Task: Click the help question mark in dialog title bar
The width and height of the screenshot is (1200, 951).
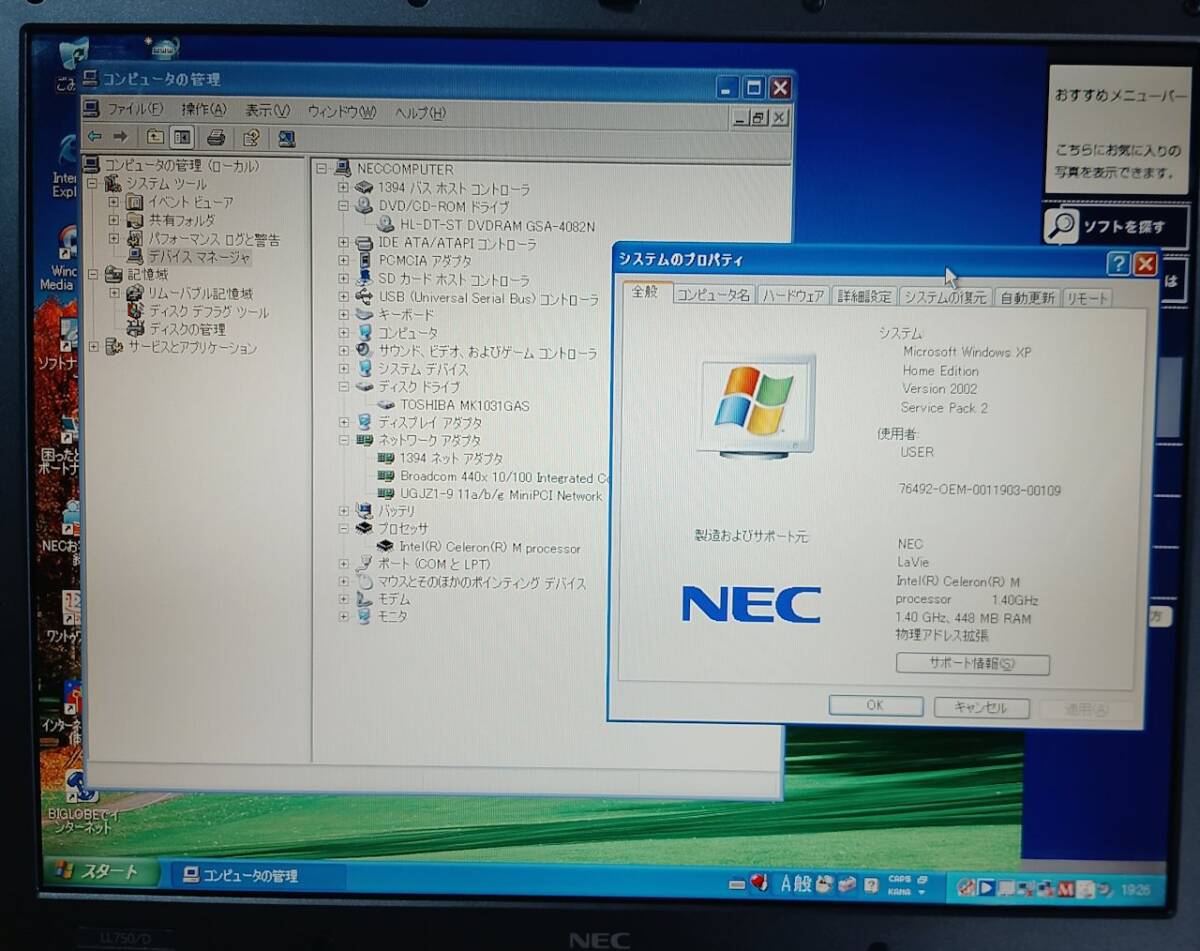Action: point(1119,264)
